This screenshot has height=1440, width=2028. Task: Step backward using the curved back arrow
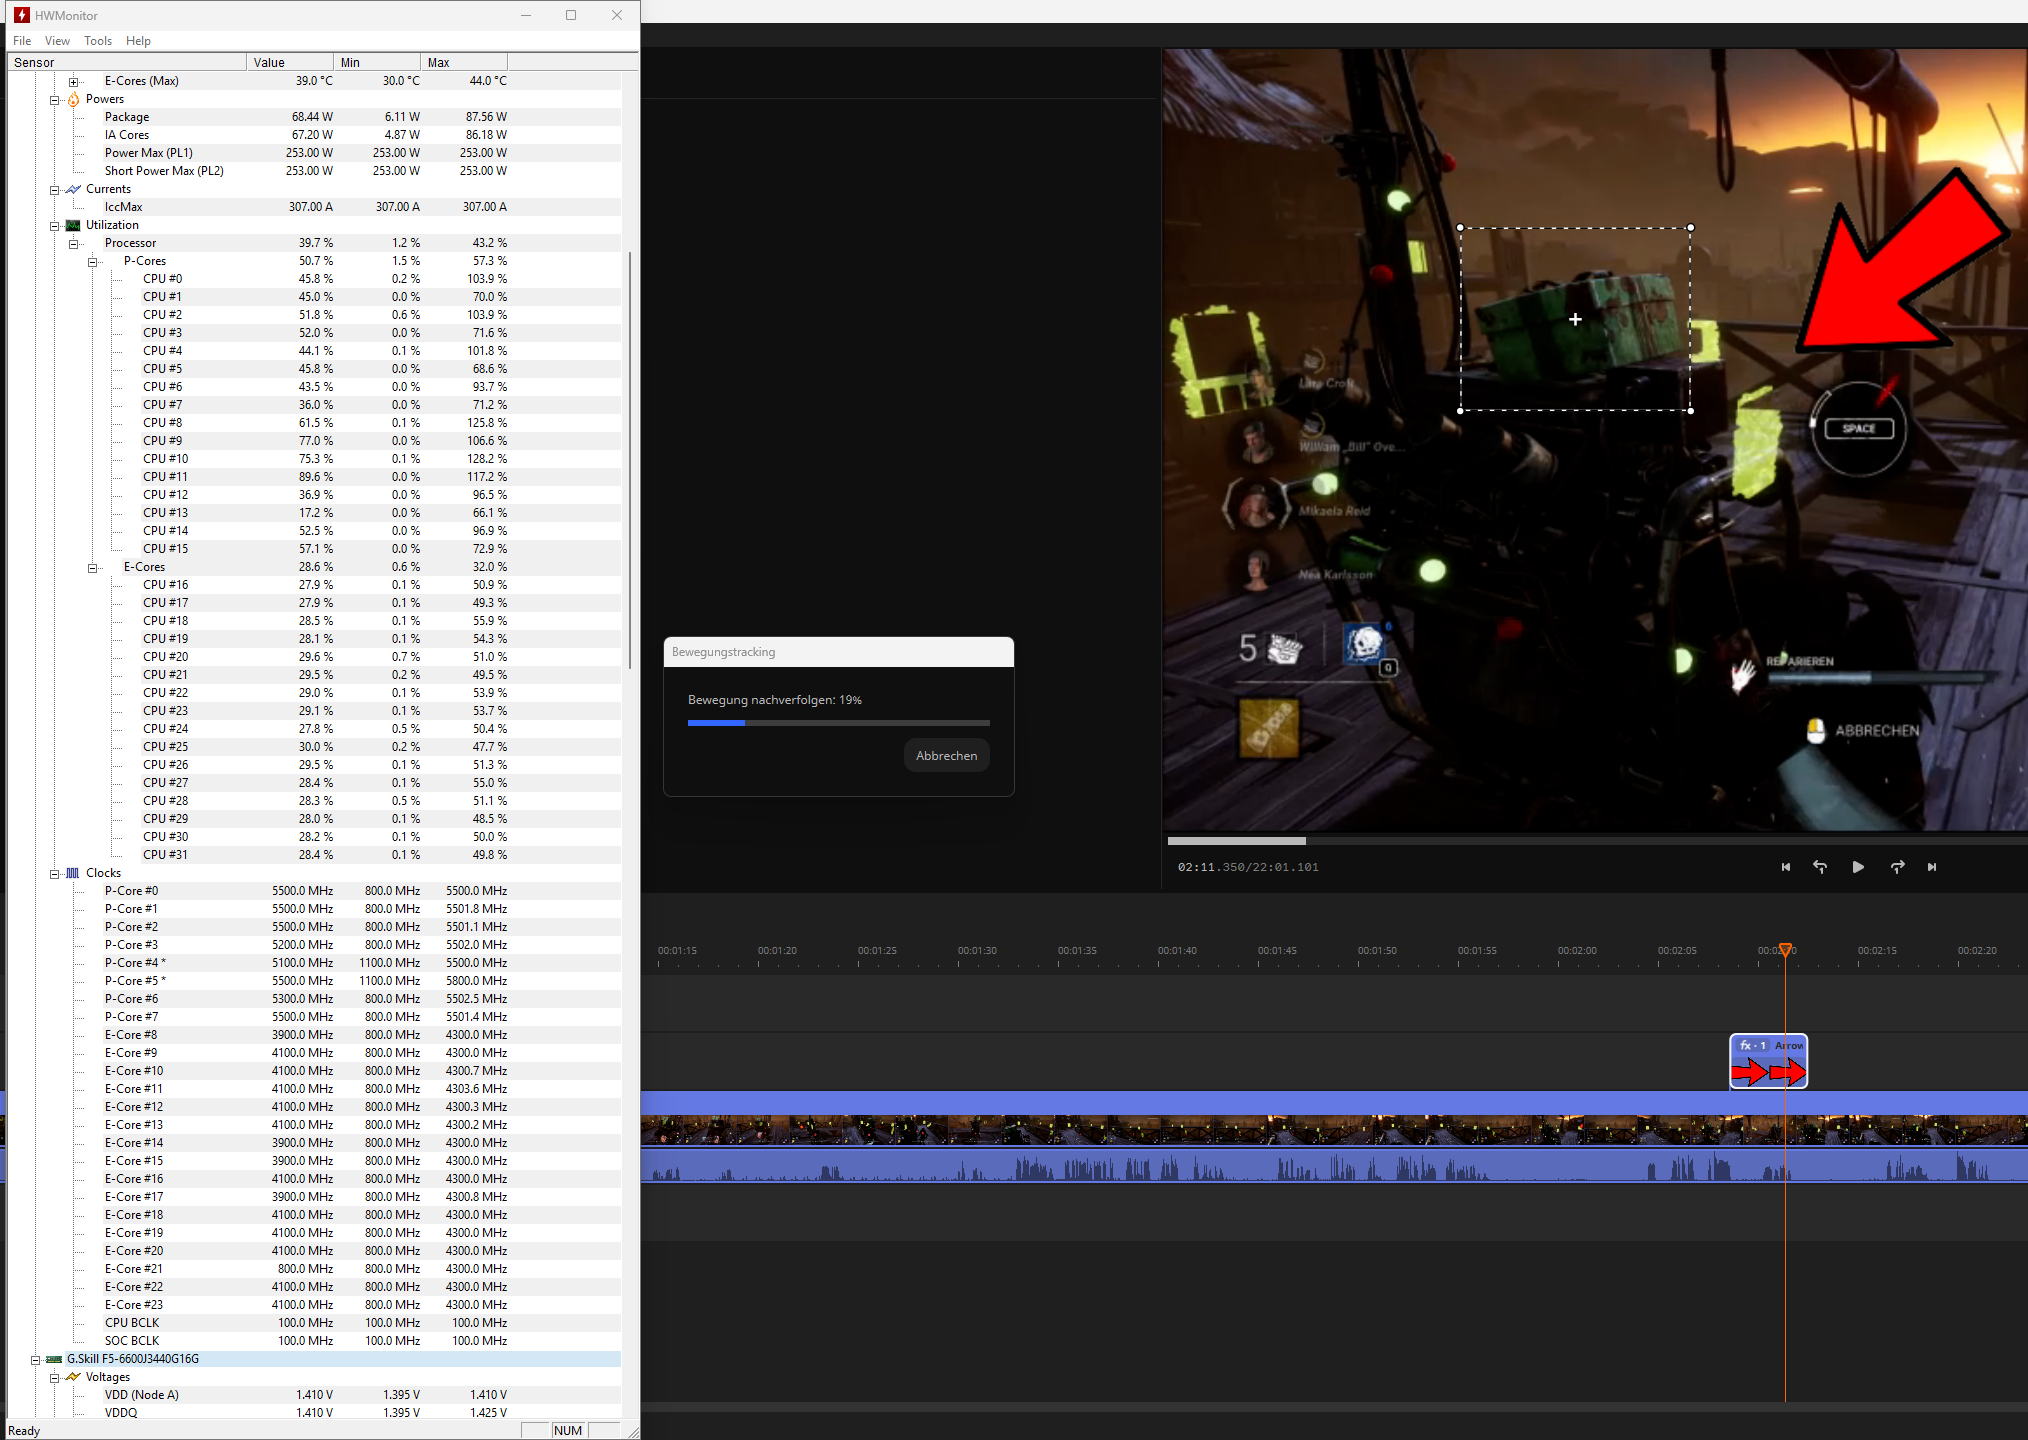1820,867
